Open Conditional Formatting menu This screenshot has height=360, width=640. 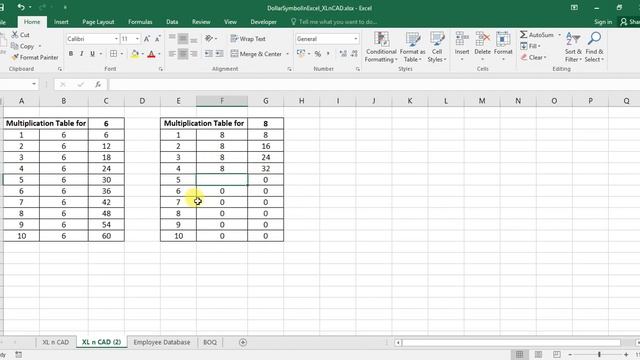tap(381, 47)
